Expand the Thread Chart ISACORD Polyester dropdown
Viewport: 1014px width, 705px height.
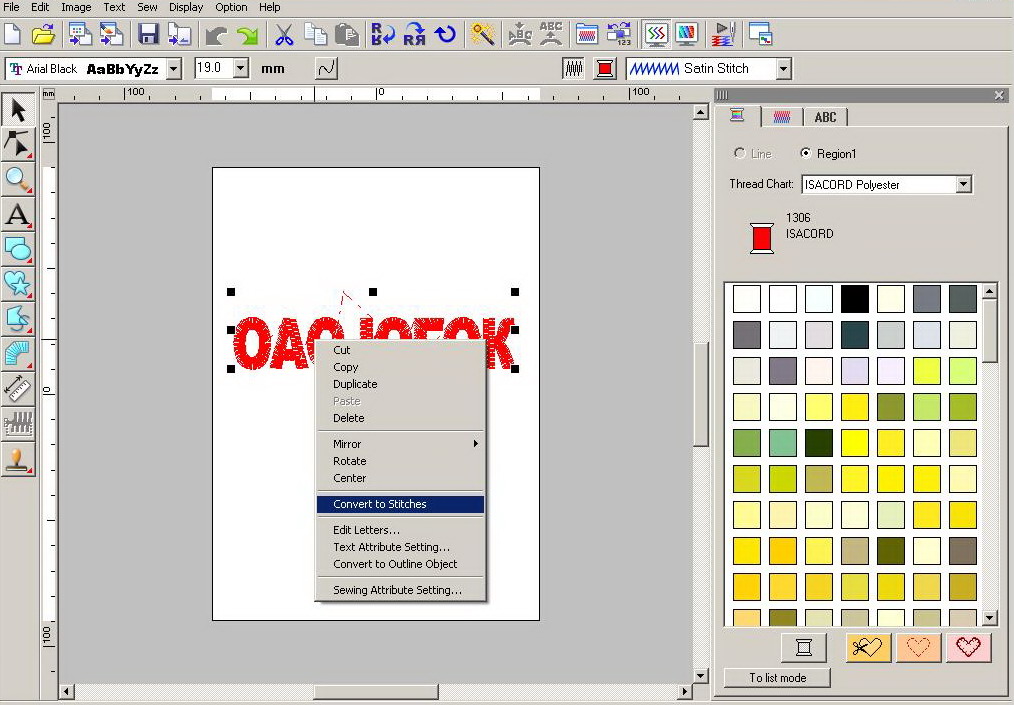963,185
